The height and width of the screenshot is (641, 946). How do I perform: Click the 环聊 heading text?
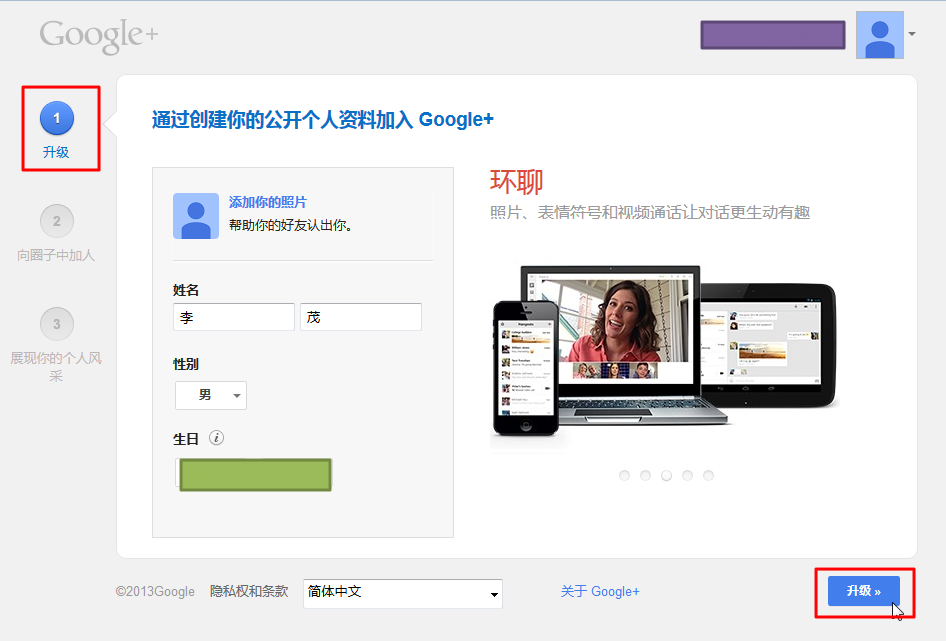point(516,182)
